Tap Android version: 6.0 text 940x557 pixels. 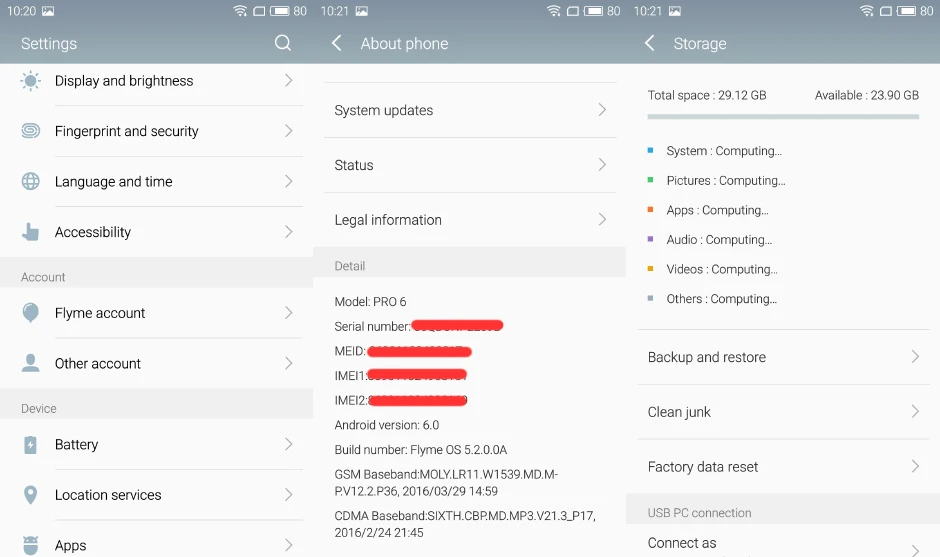[387, 425]
